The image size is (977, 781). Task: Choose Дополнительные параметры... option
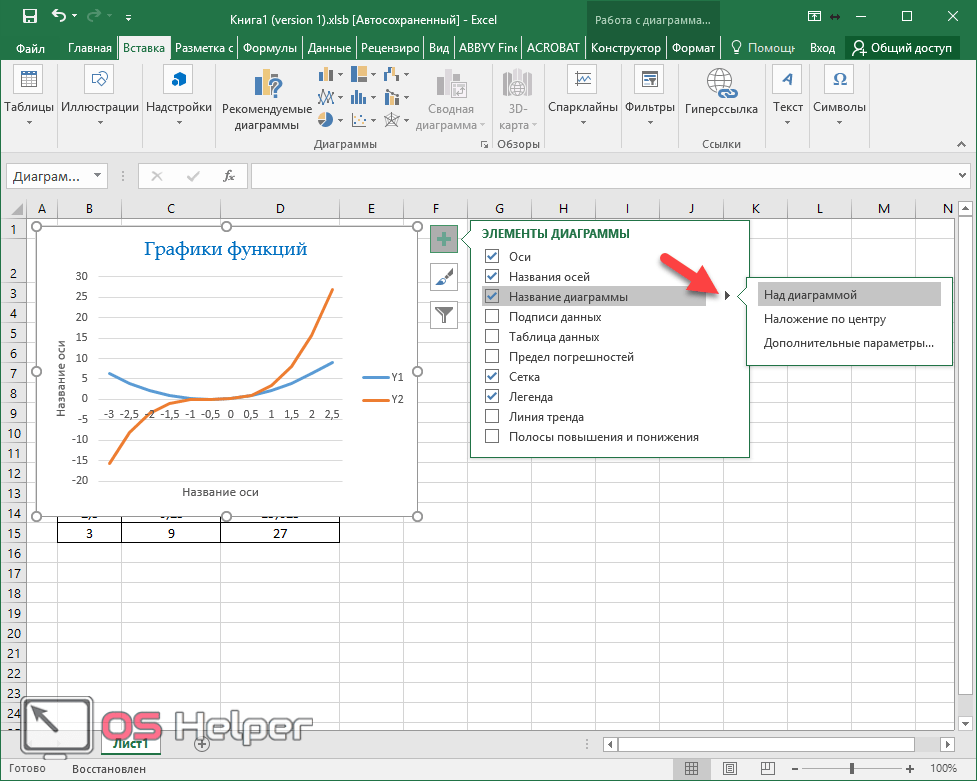pos(848,343)
